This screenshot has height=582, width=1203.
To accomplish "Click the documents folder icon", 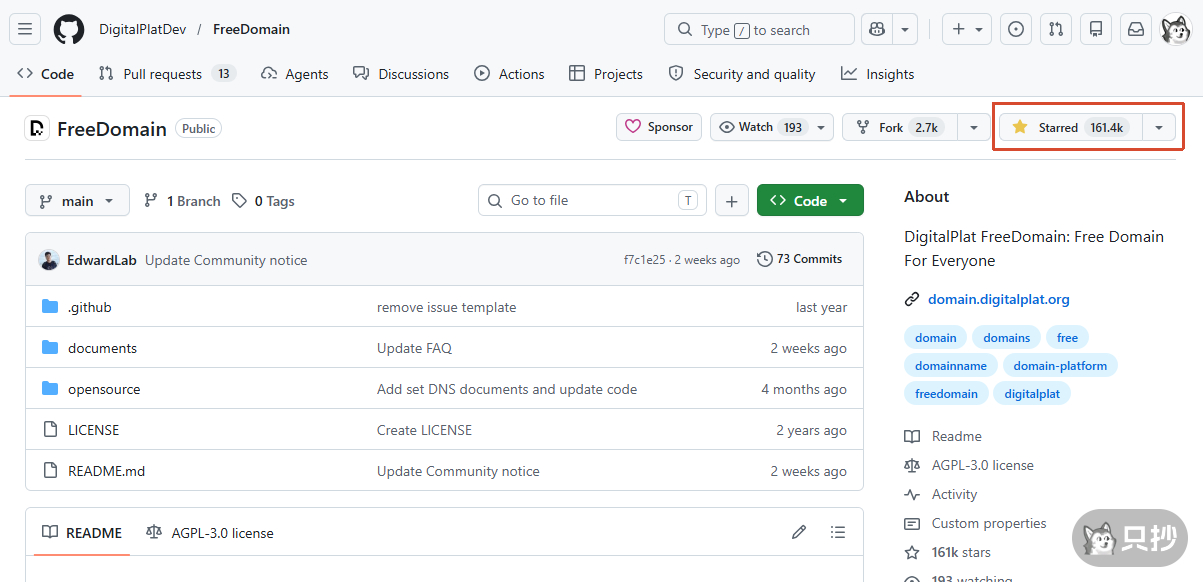I will [50, 348].
